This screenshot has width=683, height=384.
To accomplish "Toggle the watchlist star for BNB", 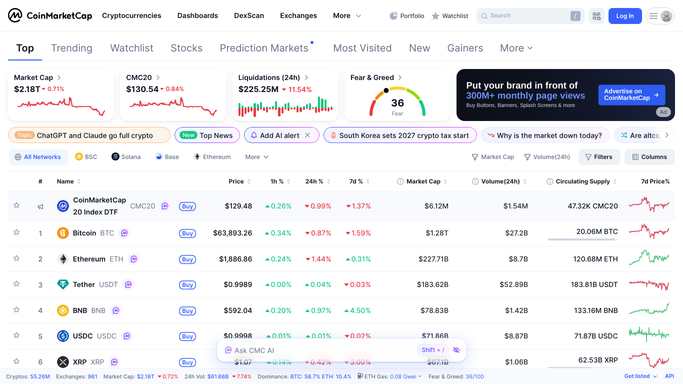I will pos(17,310).
